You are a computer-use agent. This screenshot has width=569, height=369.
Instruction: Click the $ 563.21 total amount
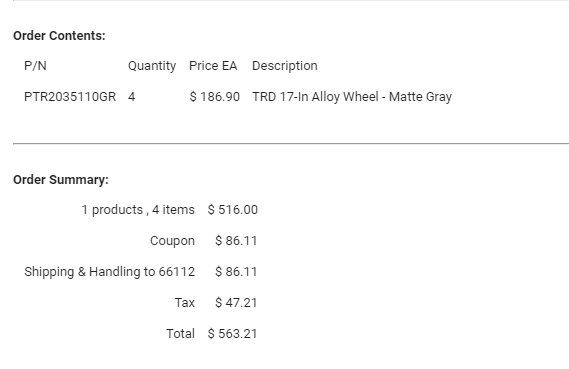(233, 334)
